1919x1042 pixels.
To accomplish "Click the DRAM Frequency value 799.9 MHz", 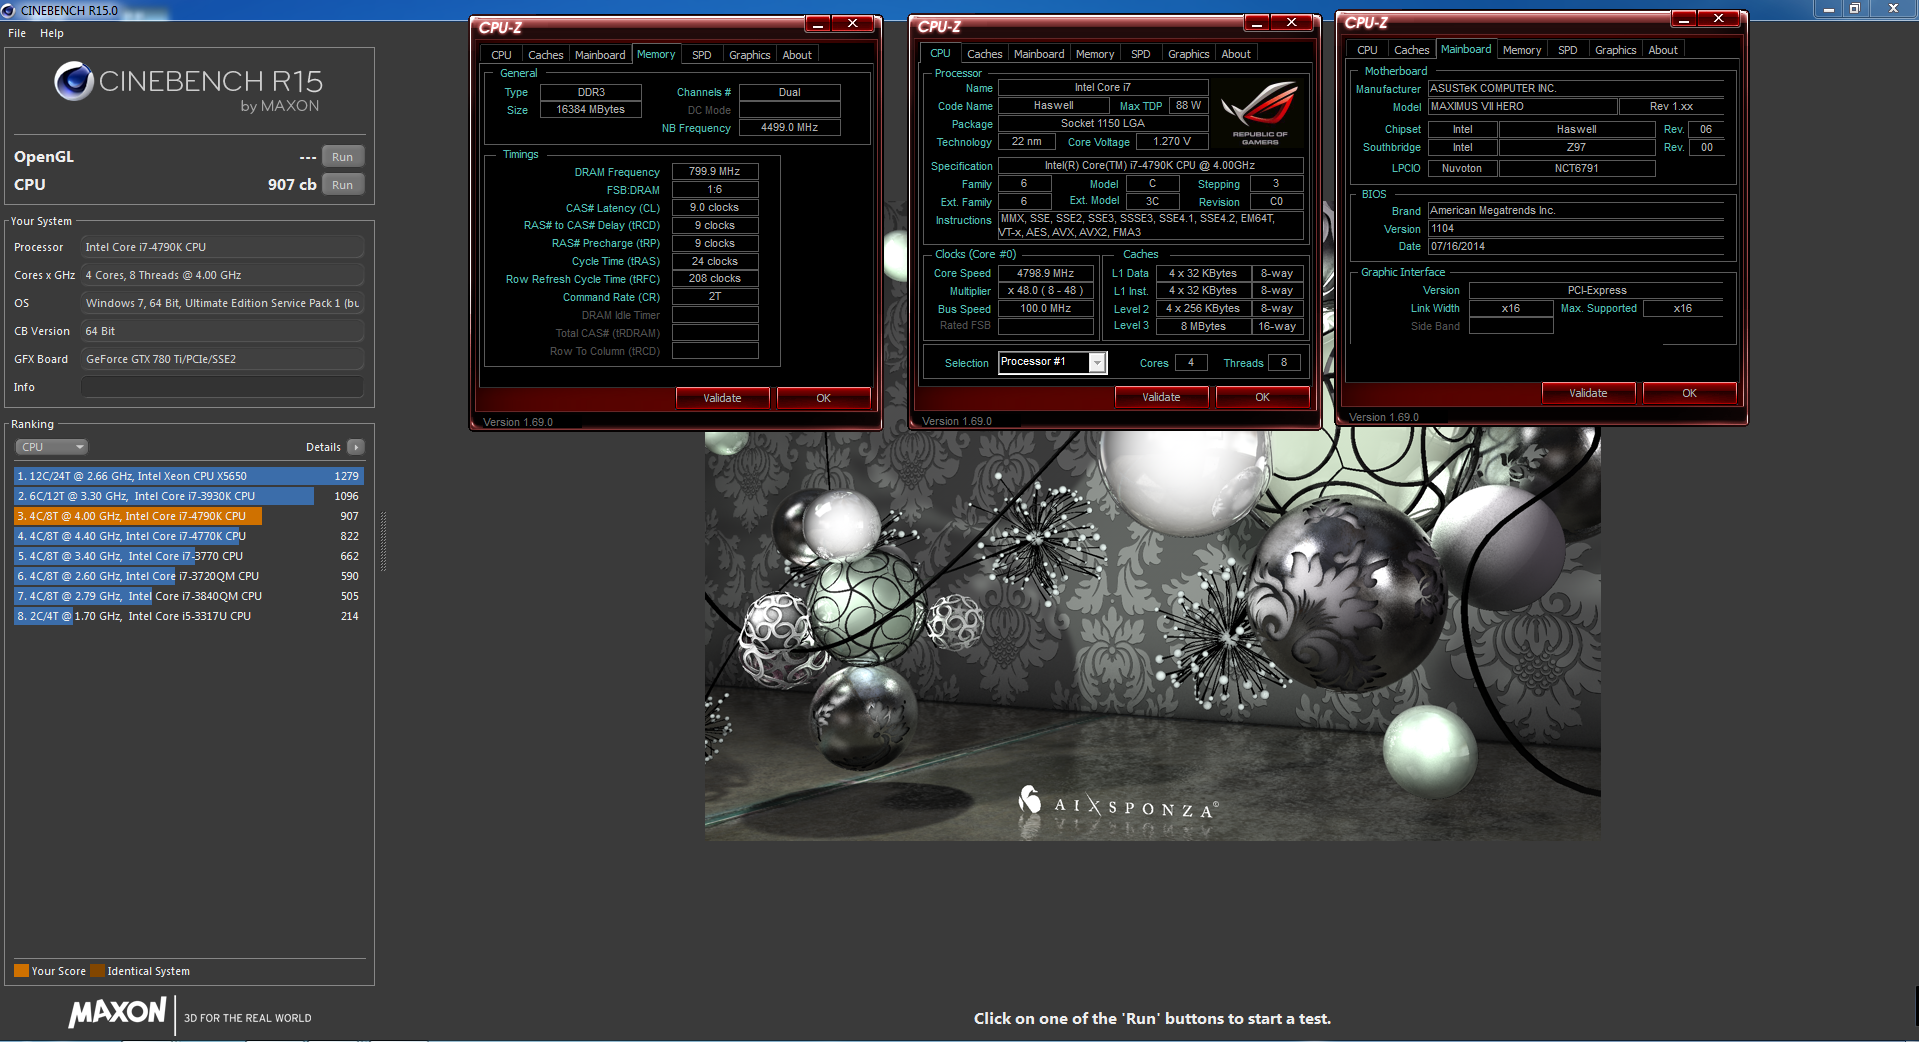I will [714, 172].
